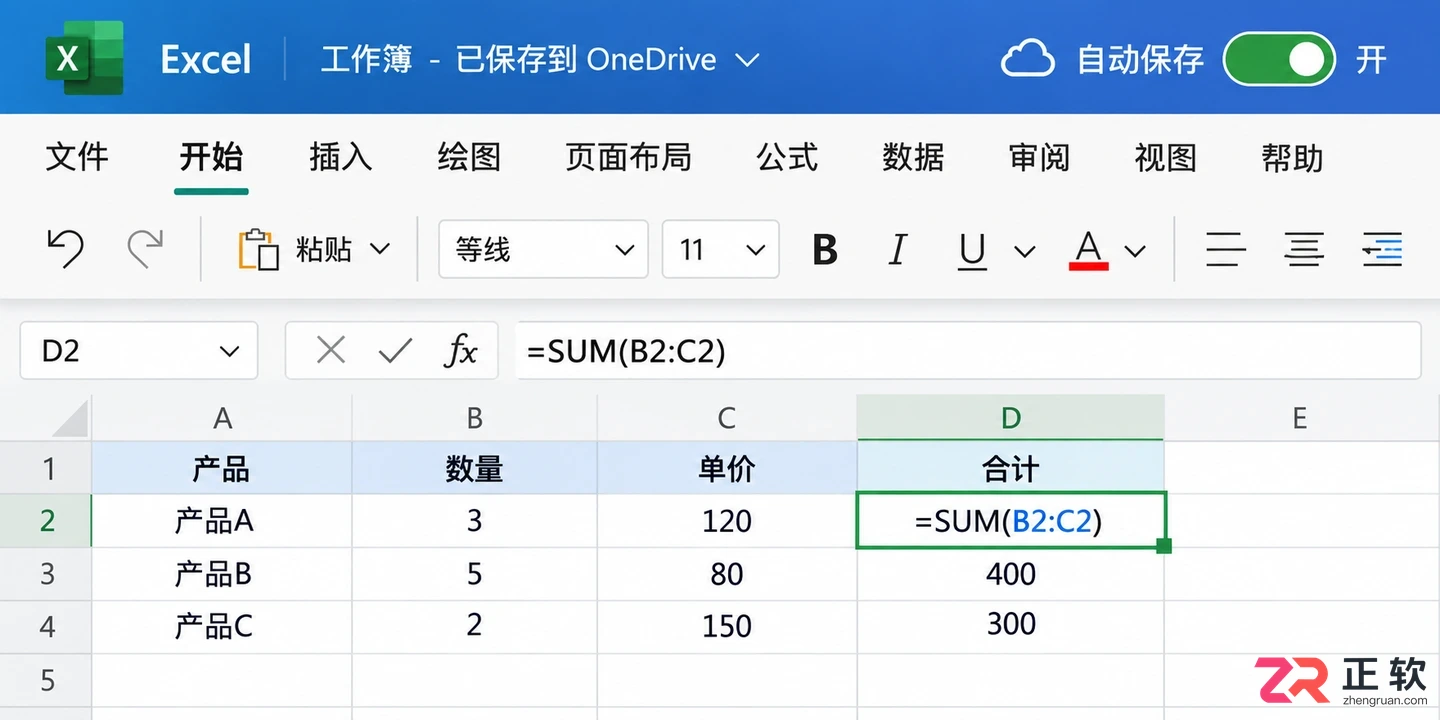Select the cell containing 产品B

pyautogui.click(x=222, y=574)
